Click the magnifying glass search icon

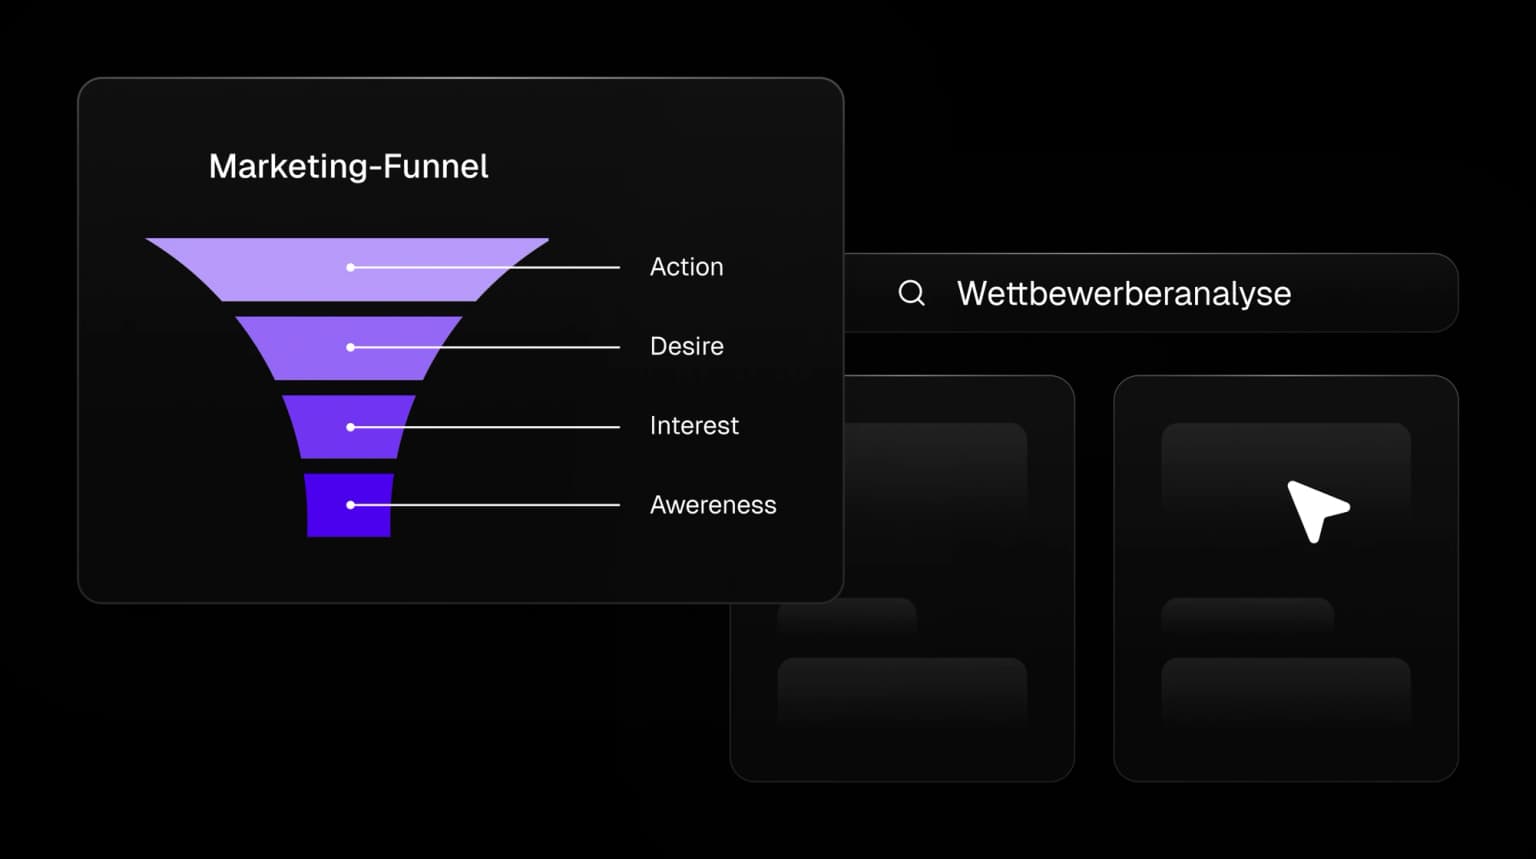[911, 293]
